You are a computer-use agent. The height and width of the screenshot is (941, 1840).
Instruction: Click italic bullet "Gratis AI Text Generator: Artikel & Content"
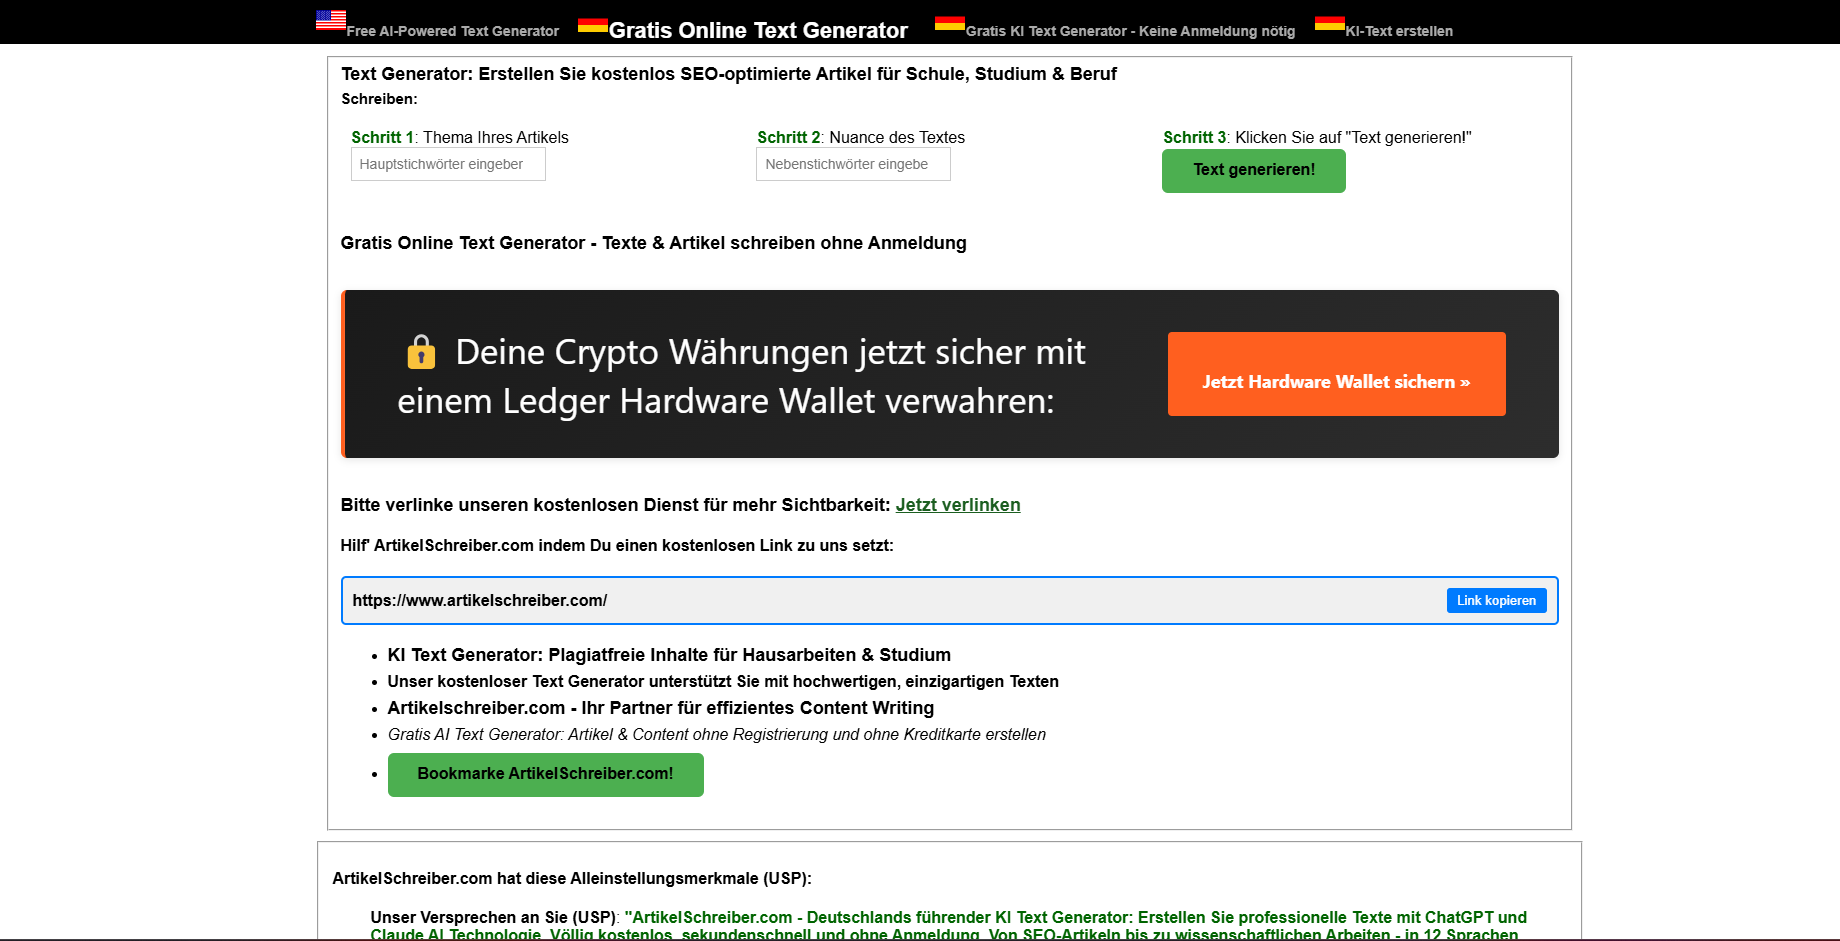coord(717,734)
